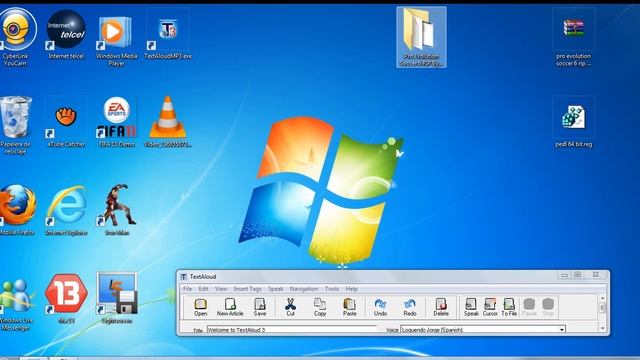Select the red 13 hexagon shortcut
Screen dimensions: 640x360
point(66,299)
